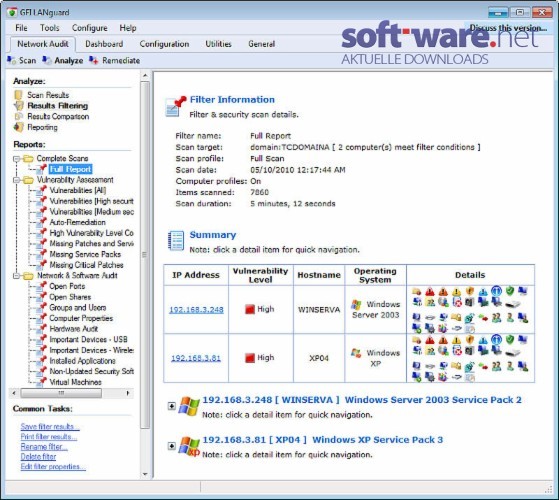Switch to the Dashboard tab
This screenshot has width=559, height=500.
pyautogui.click(x=104, y=44)
